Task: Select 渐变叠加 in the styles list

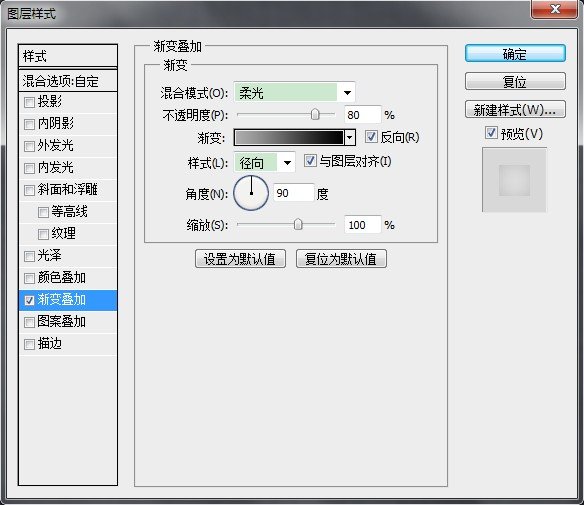Action: tap(68, 300)
